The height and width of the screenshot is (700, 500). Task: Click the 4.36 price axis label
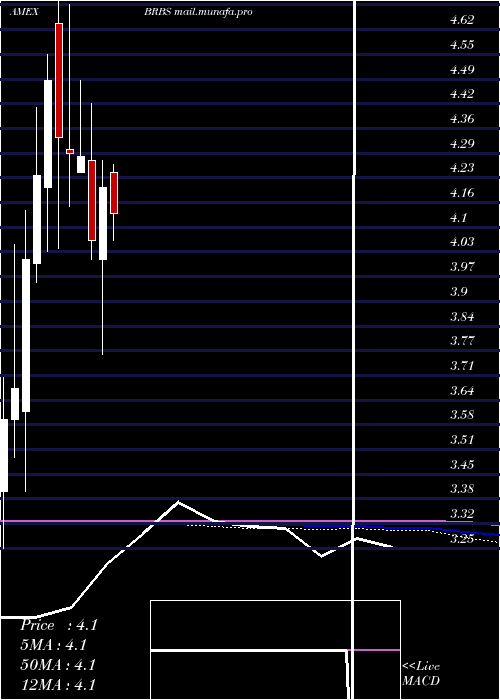tap(462, 119)
